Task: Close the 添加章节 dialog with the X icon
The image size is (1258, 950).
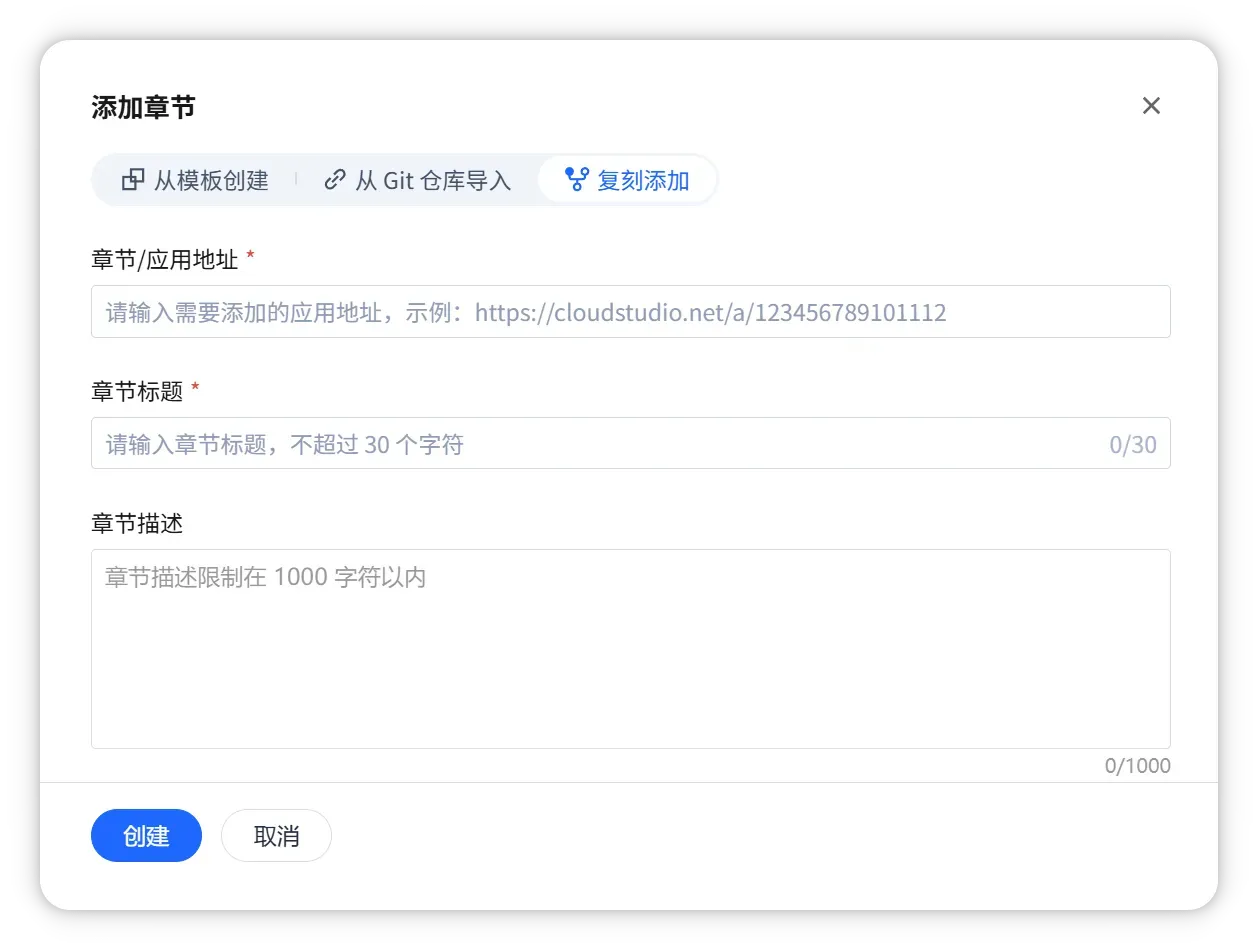Action: click(x=1151, y=106)
